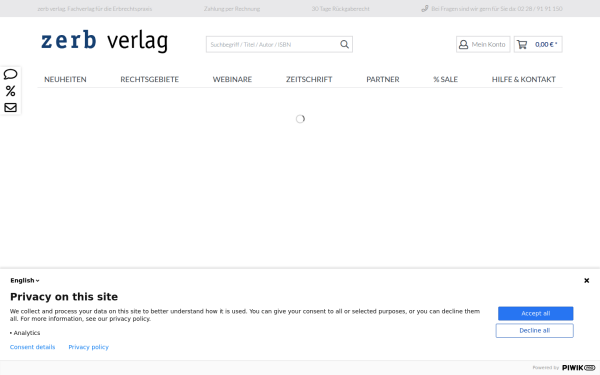This screenshot has height=375, width=600.
Task: Open the NEUHEITEN menu
Action: (x=65, y=79)
